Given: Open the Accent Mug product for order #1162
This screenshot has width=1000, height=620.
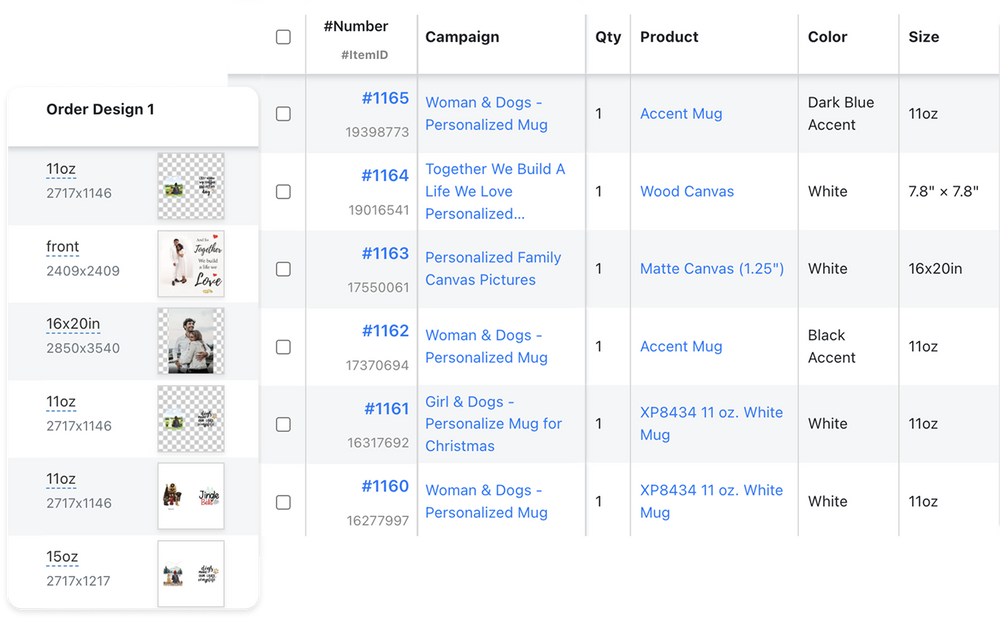Looking at the screenshot, I should point(681,346).
